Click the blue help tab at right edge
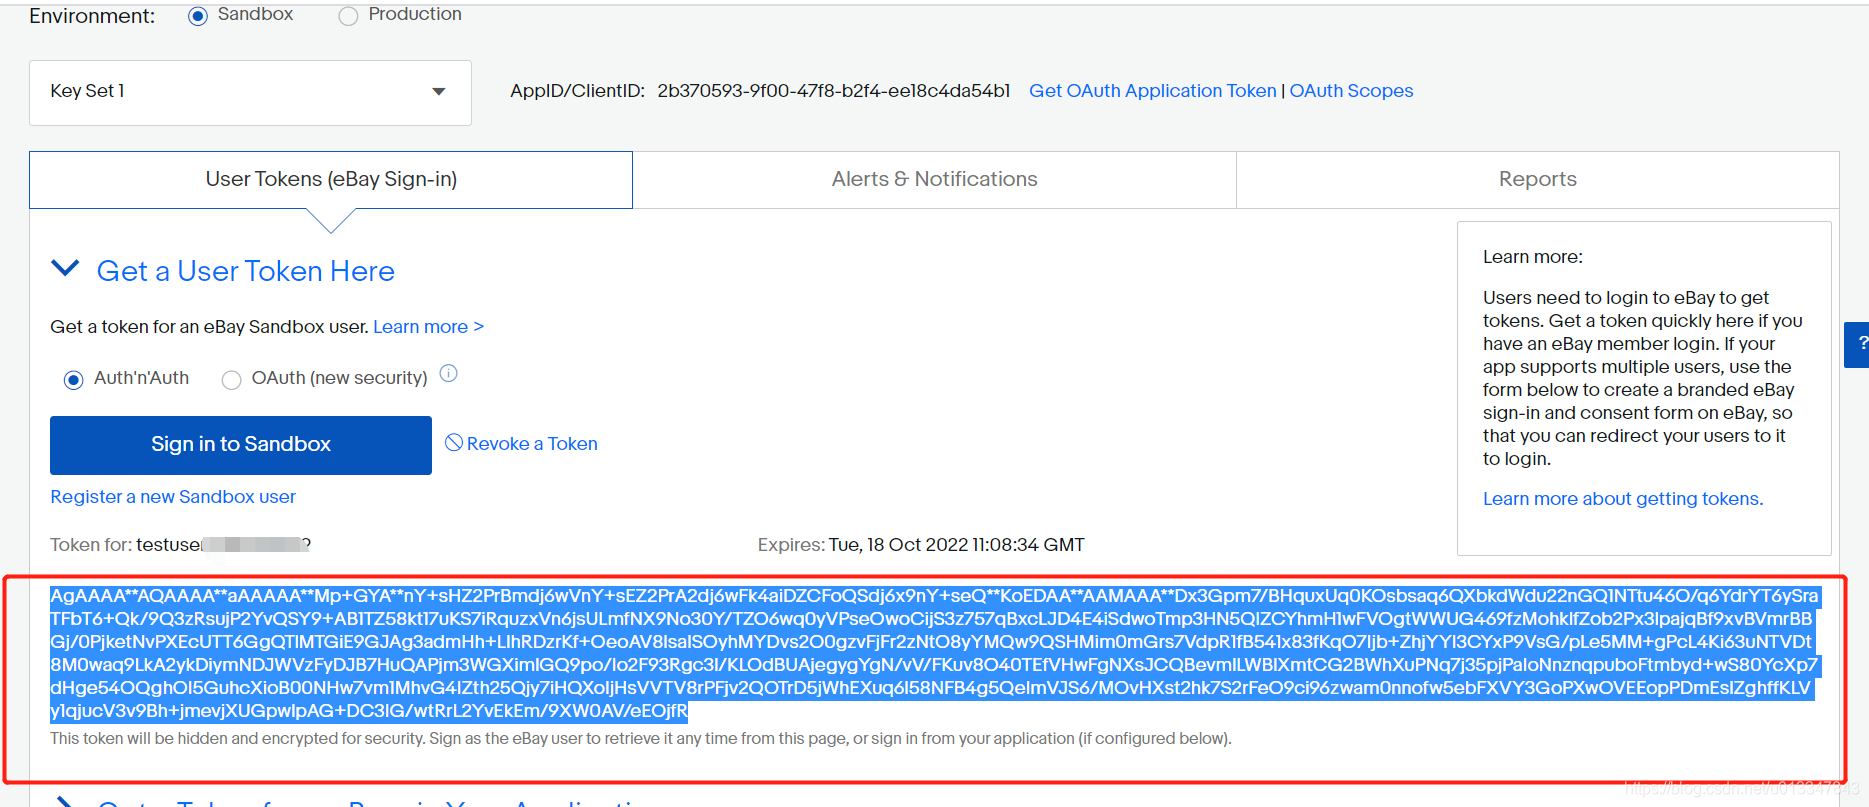 (1857, 344)
